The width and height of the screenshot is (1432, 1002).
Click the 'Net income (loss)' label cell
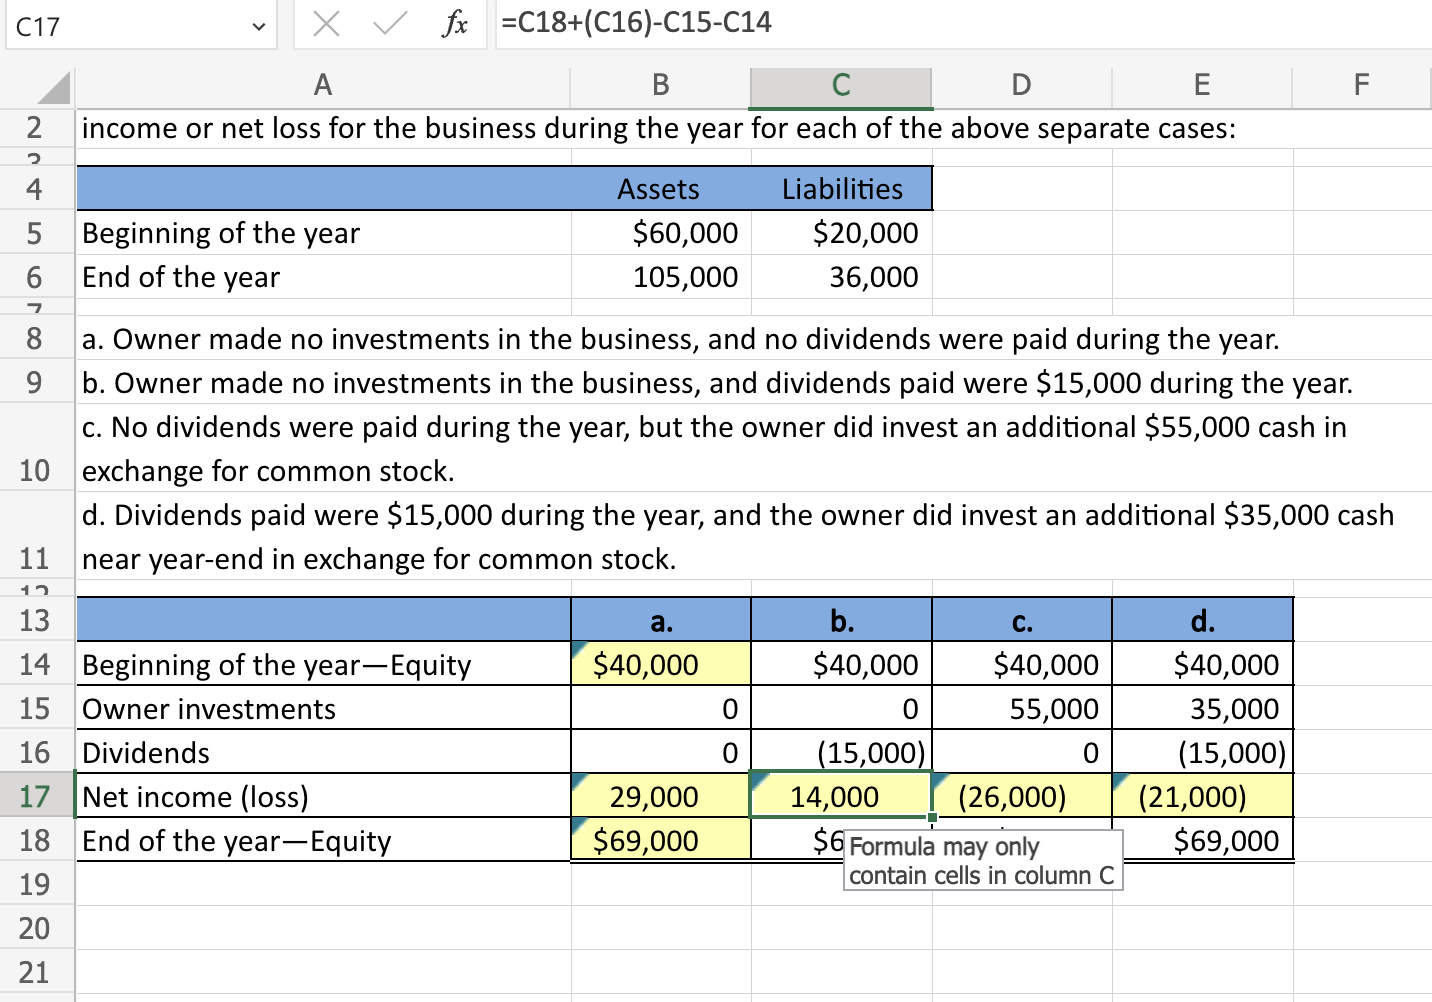tap(323, 796)
